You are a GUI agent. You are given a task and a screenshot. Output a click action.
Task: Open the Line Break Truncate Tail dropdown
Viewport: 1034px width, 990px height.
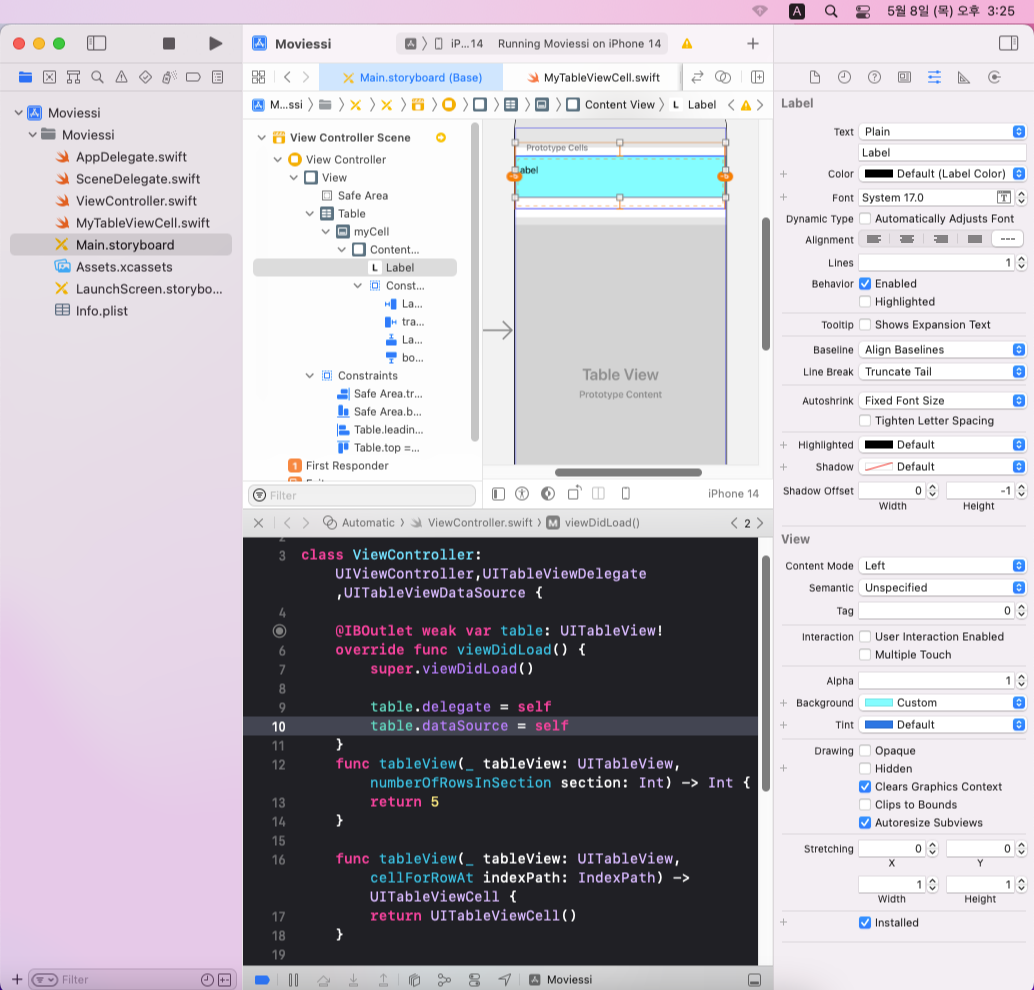coord(942,371)
